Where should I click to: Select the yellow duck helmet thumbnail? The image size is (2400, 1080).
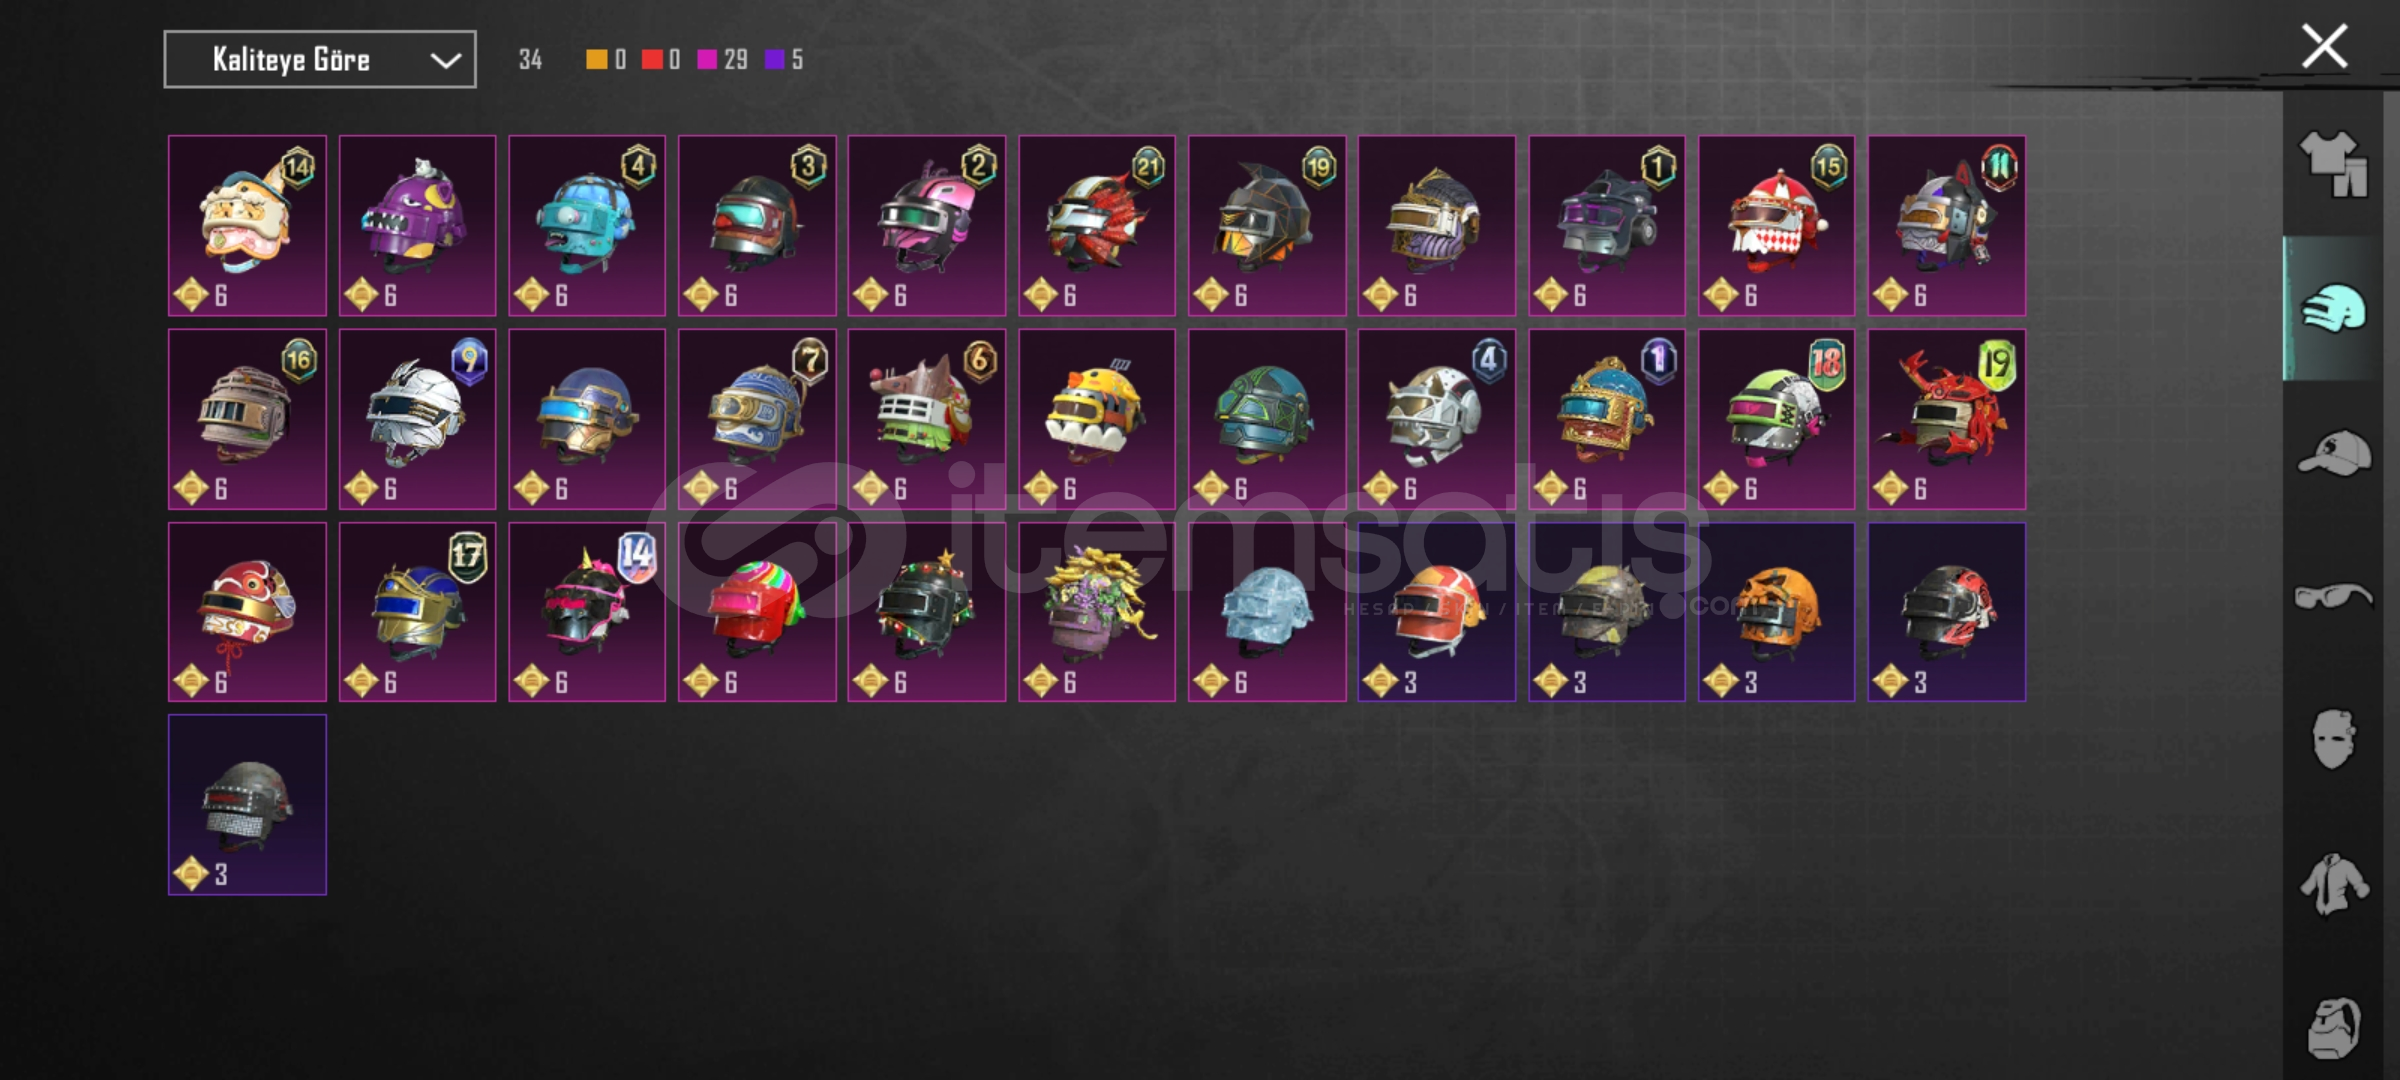(1097, 419)
